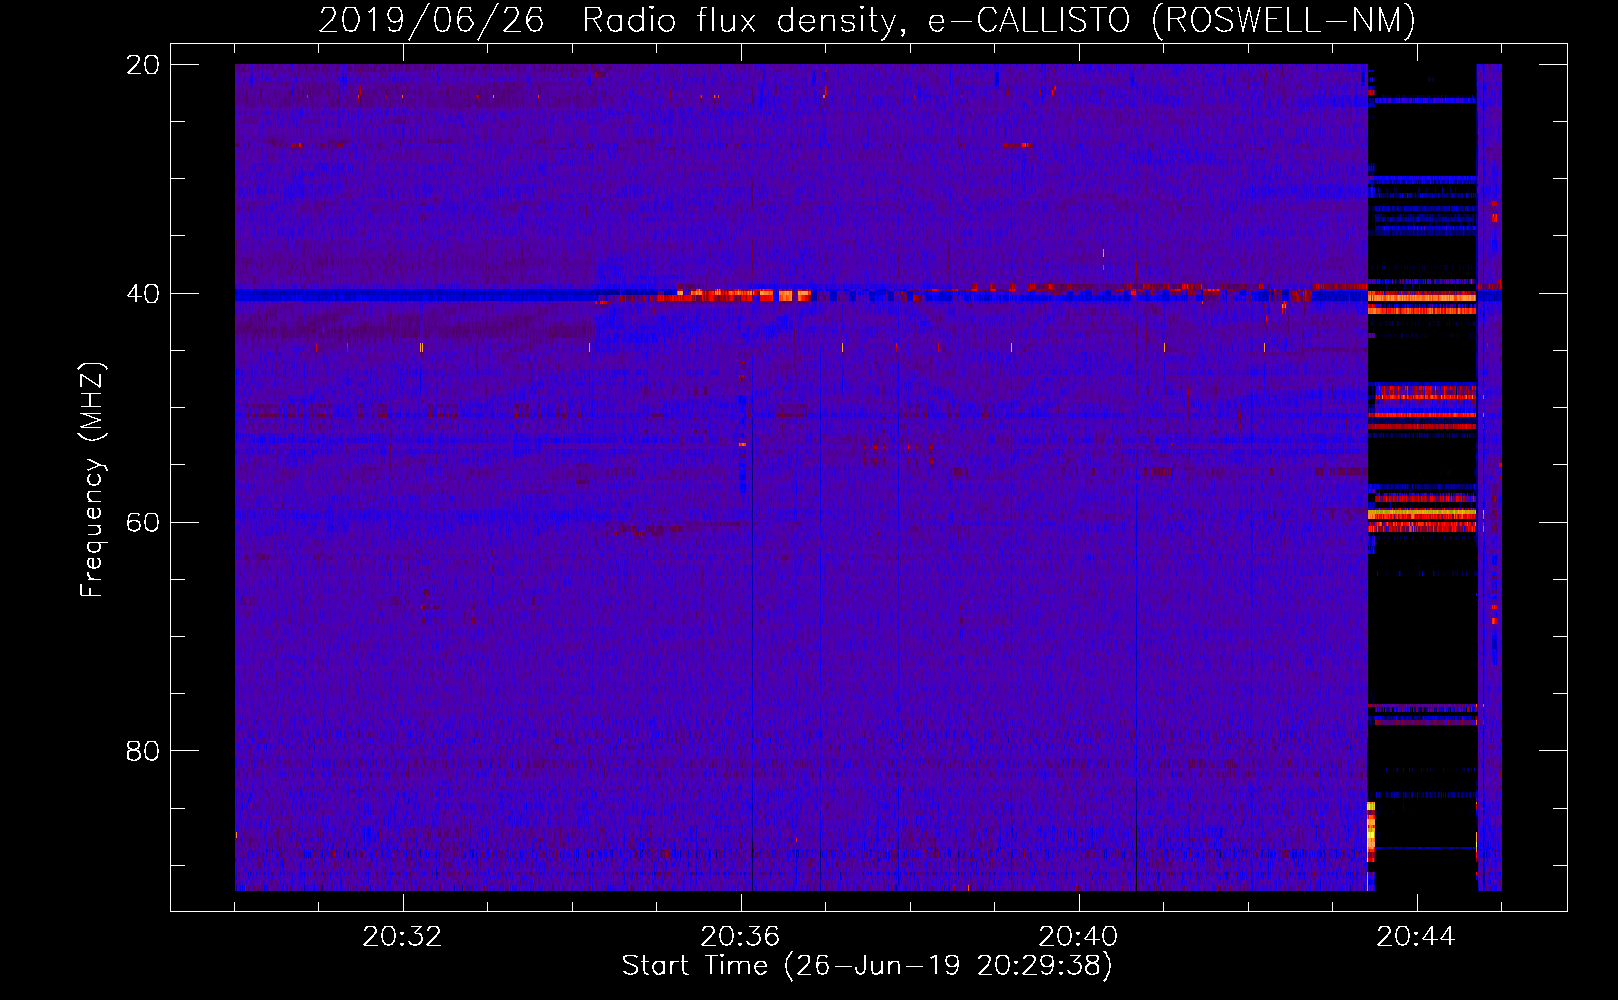Click the '20:40' time tick label
Viewport: 1618px width, 1000px height.
1078,936
